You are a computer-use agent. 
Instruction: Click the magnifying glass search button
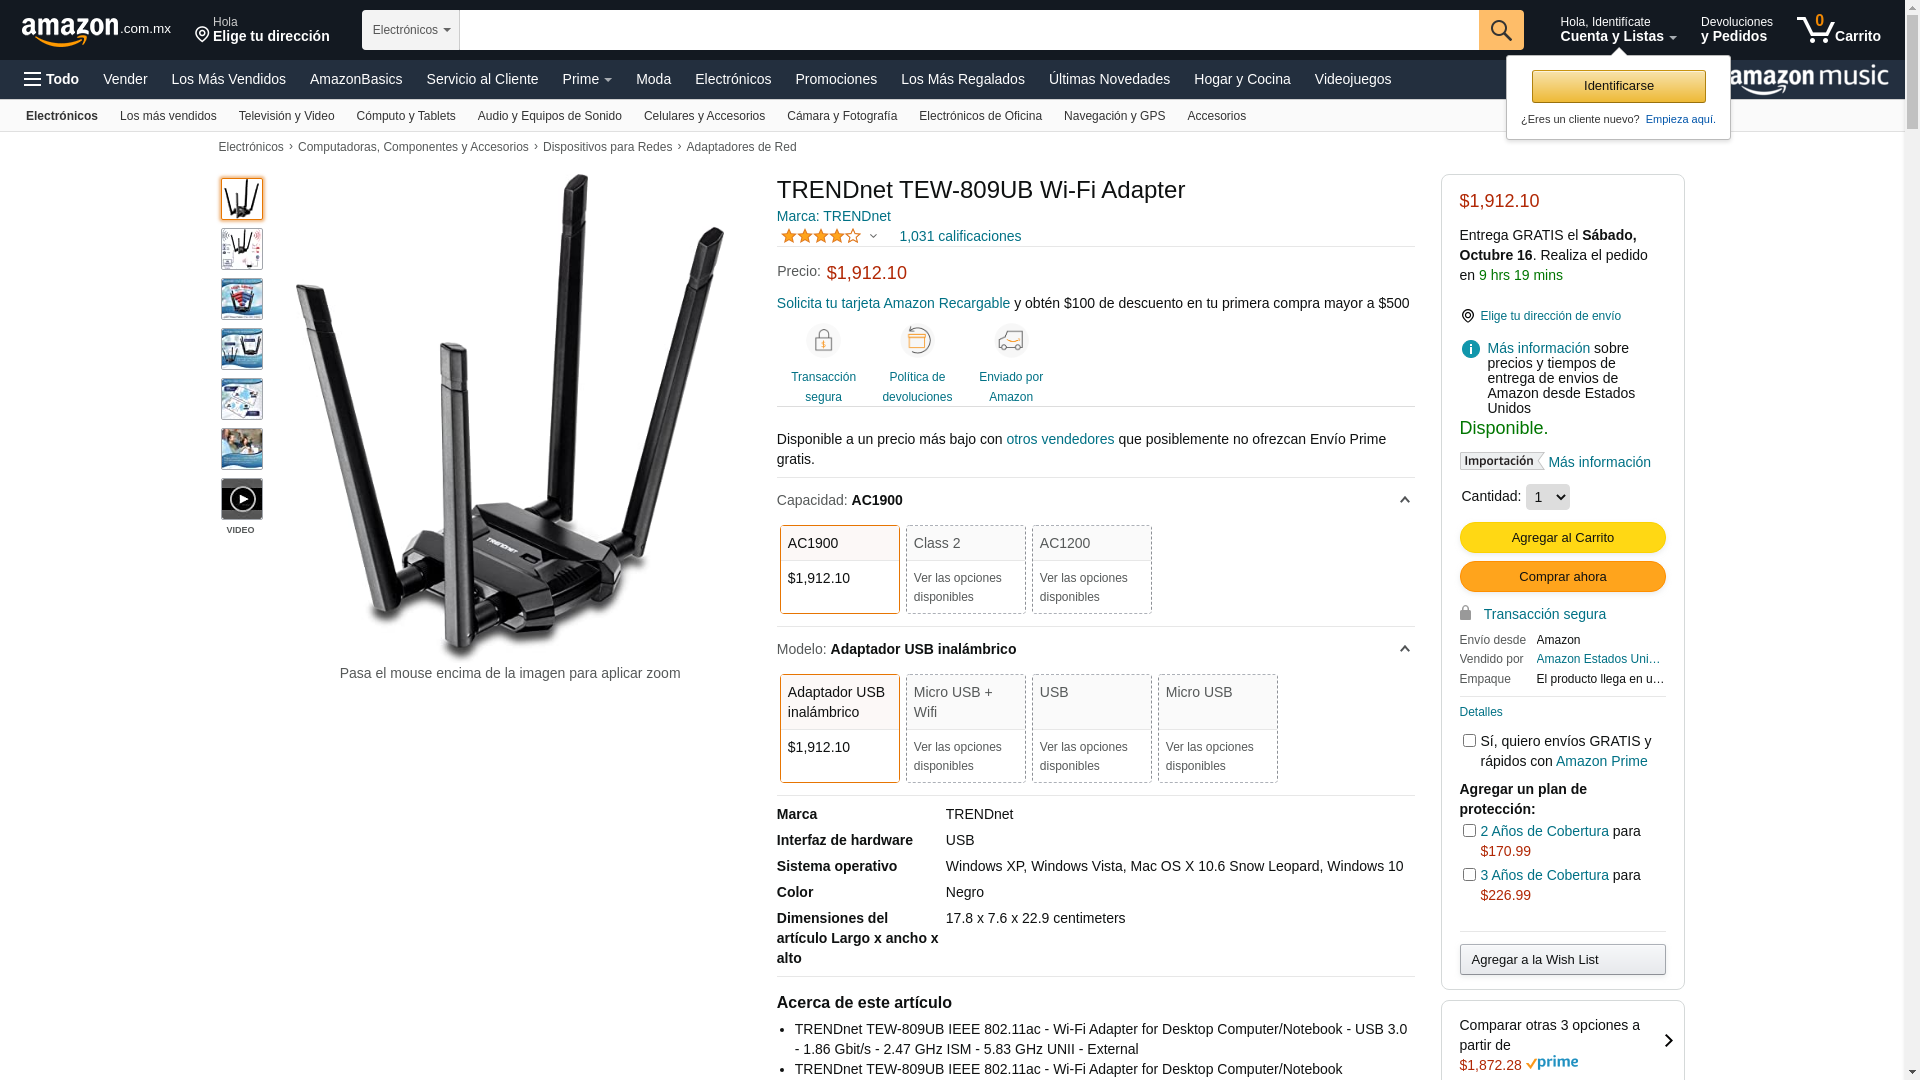[x=1501, y=30]
